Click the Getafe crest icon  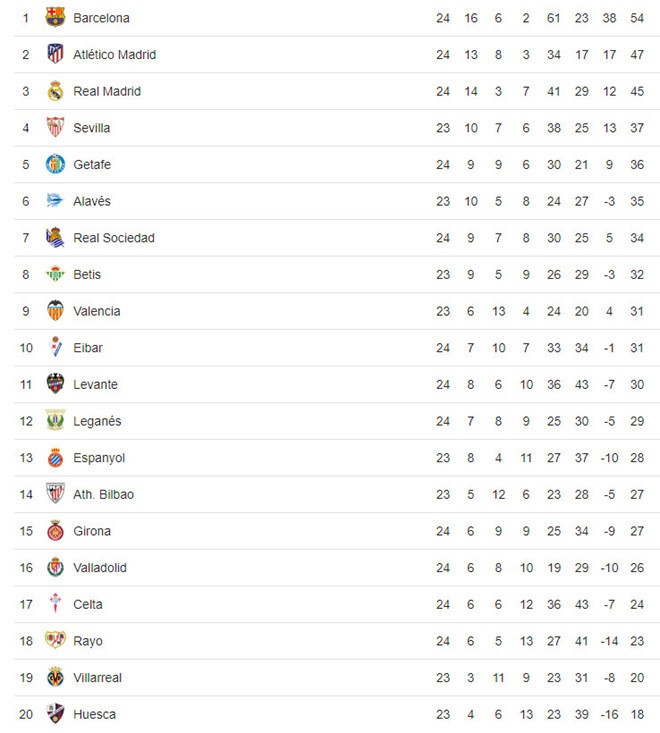[55, 164]
